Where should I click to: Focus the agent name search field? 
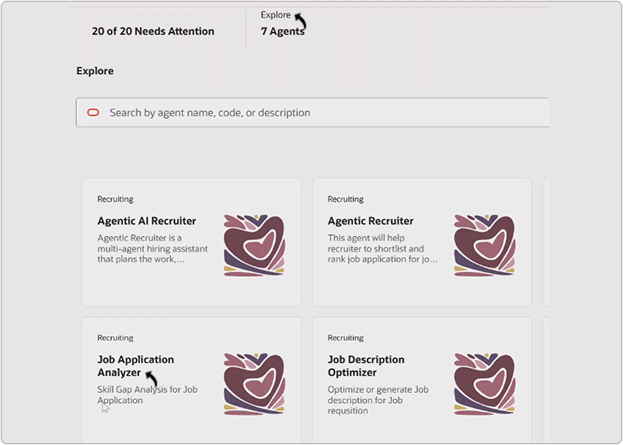coord(312,112)
